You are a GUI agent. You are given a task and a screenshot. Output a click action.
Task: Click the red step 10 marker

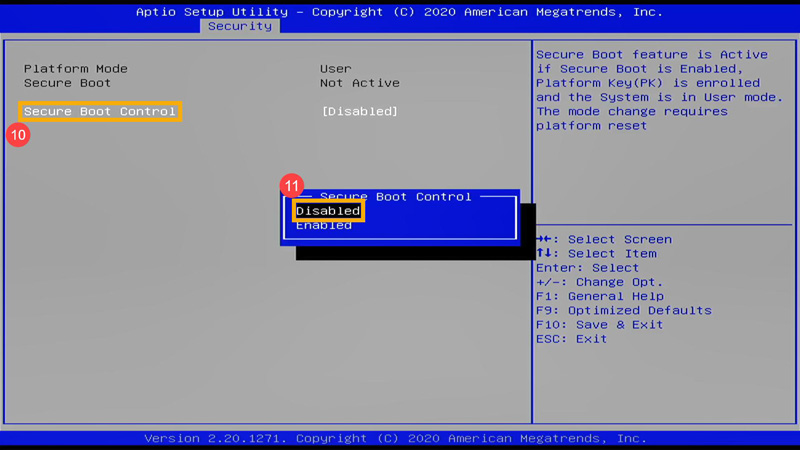tap(17, 135)
